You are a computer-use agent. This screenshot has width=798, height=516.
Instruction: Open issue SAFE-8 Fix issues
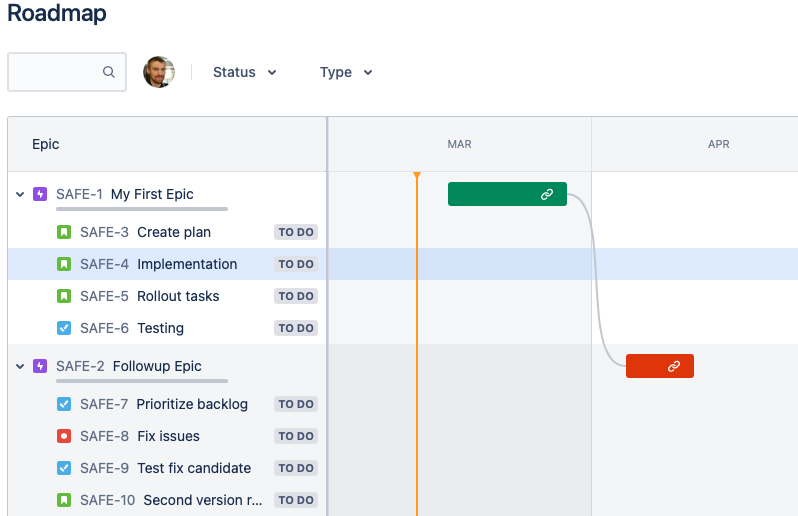139,436
